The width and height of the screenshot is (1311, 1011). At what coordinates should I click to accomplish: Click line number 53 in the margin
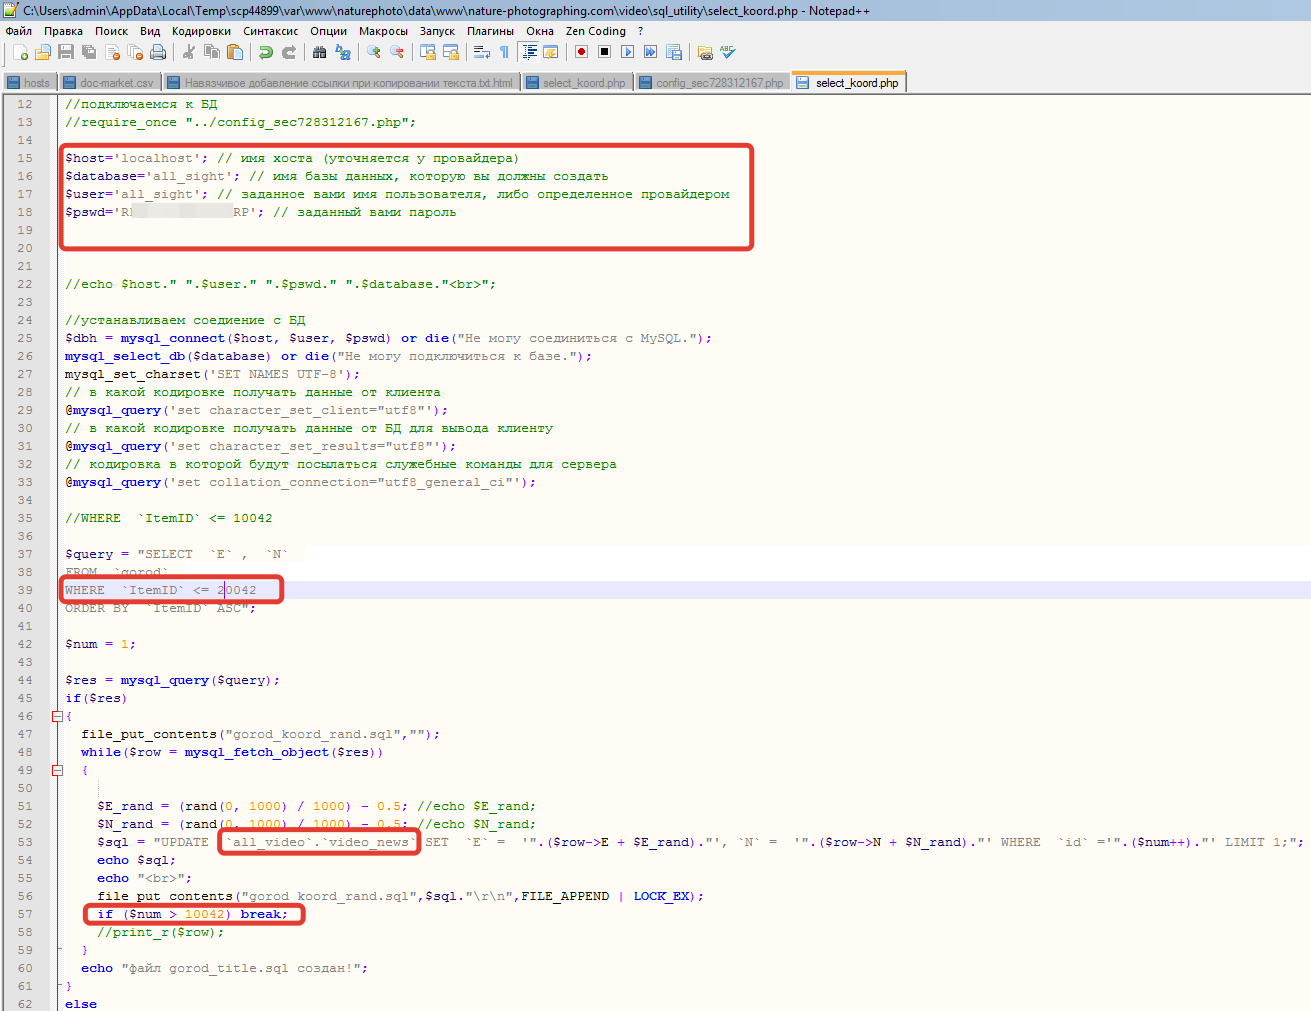click(x=24, y=842)
